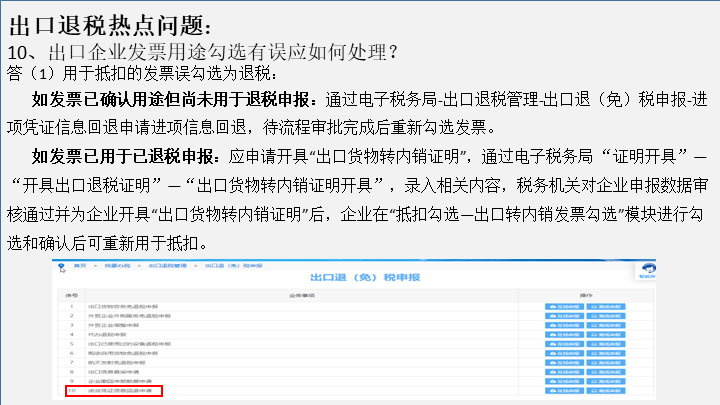The width and height of the screenshot is (720, 405).
Task: Click the location pin icon before 首页
Action: click(x=61, y=266)
